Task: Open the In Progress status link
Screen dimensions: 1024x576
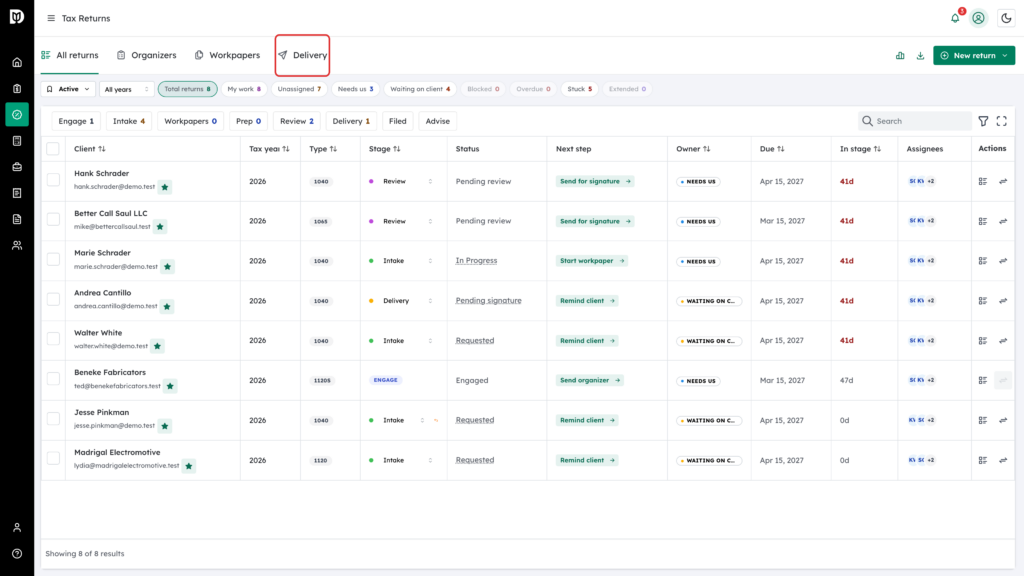Action: tap(476, 261)
